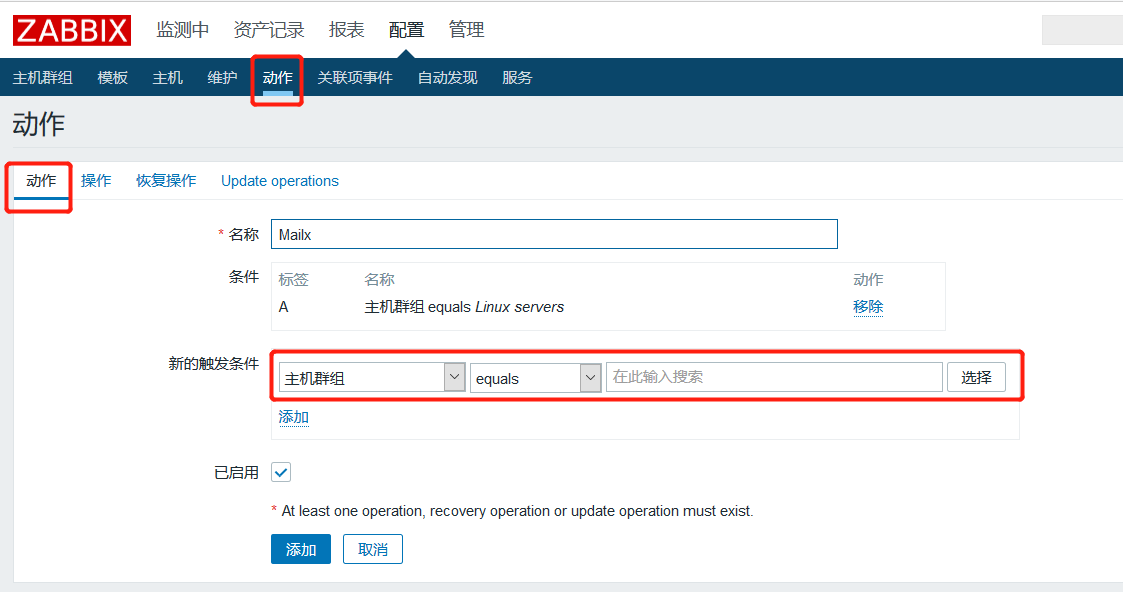The image size is (1123, 592).
Task: Click the condition label A
Action: click(x=284, y=307)
